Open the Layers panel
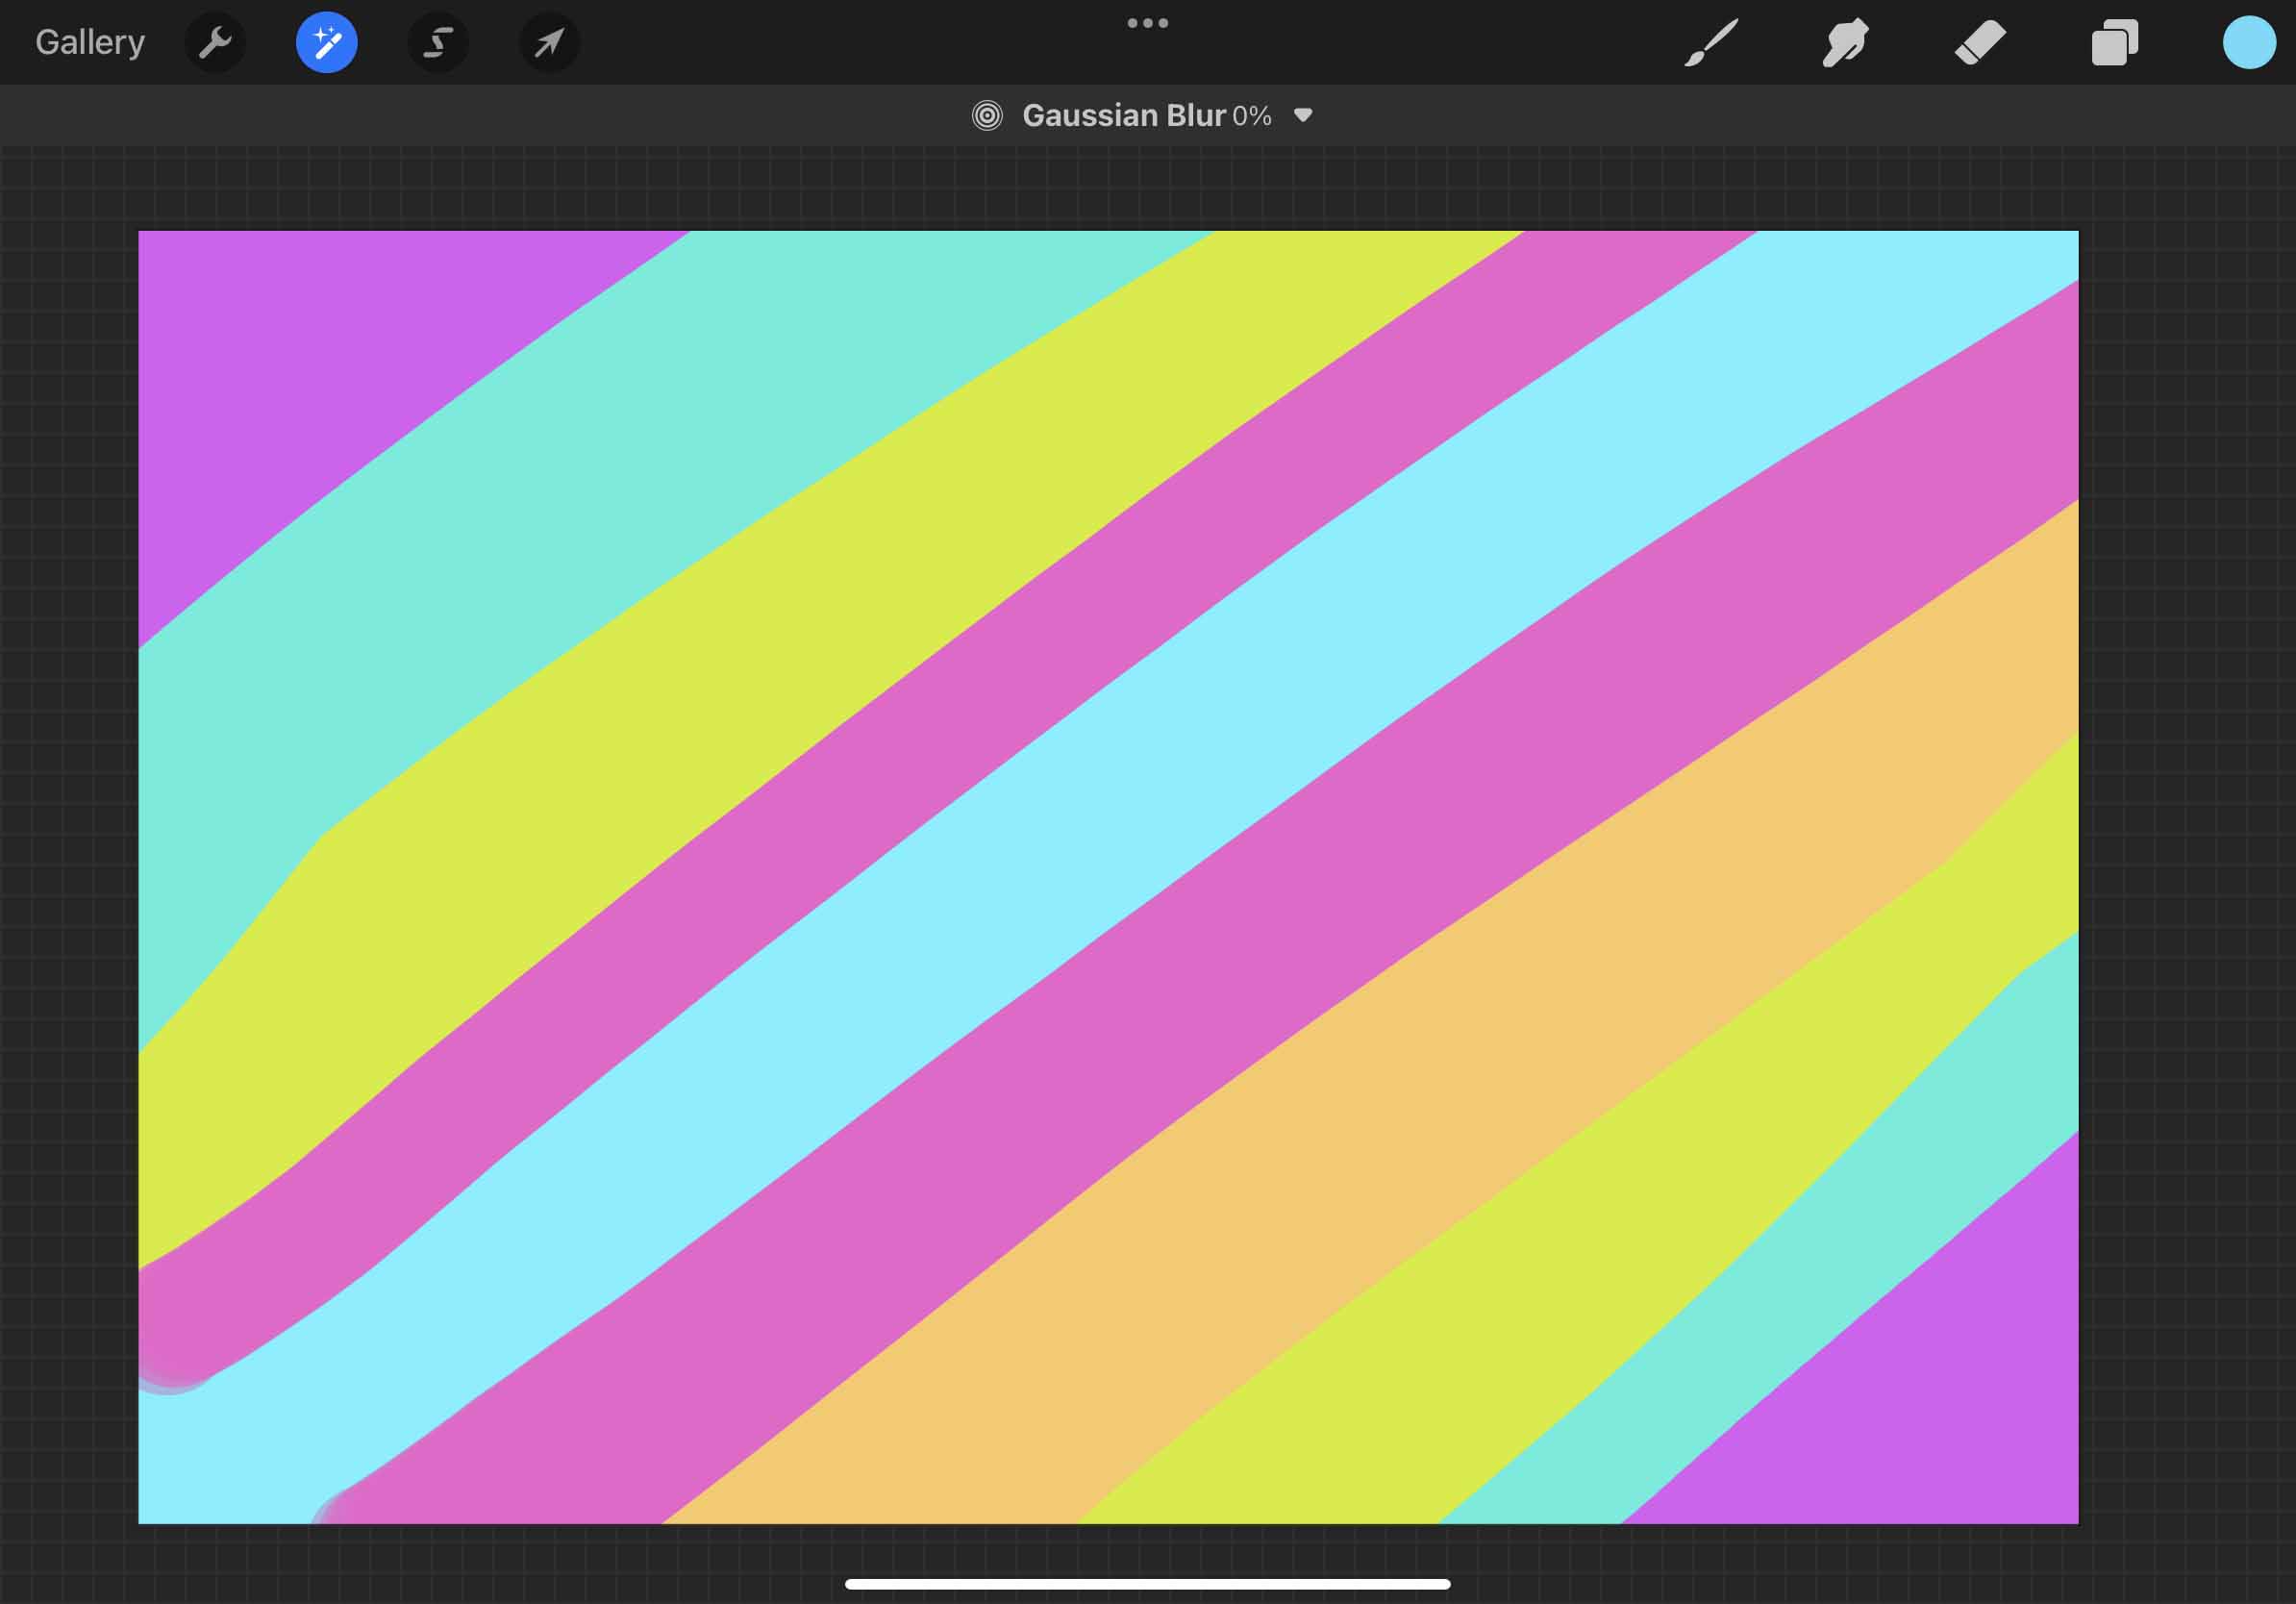The image size is (2296, 1604). click(2114, 43)
